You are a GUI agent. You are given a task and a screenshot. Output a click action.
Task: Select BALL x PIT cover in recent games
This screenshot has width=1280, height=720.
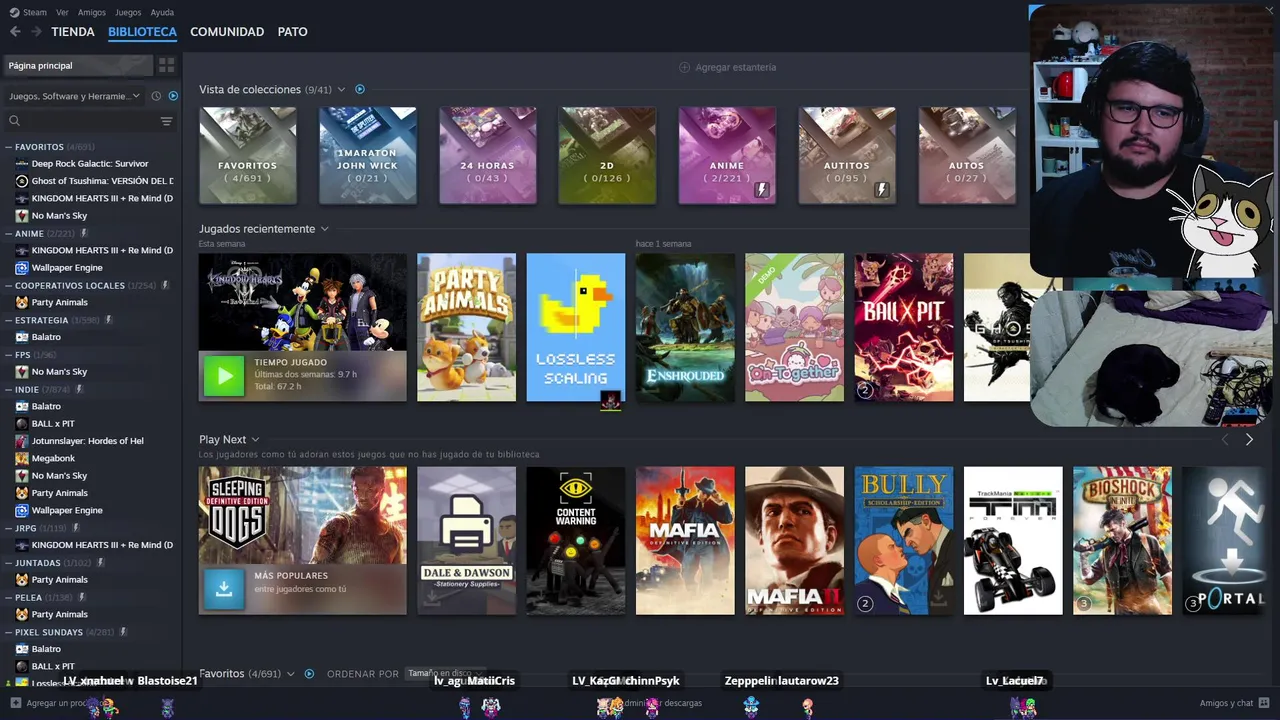click(904, 327)
